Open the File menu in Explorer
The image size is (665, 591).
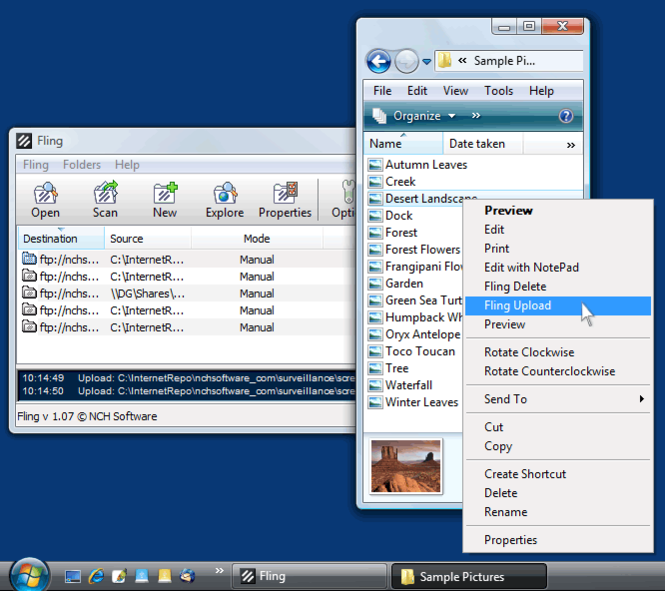coord(382,91)
